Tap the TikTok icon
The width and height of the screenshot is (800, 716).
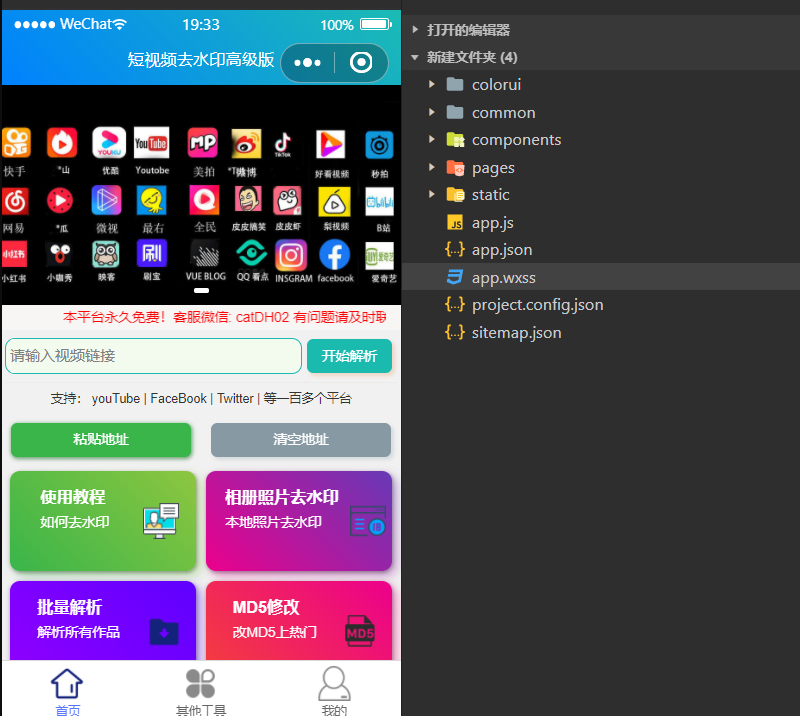tap(283, 144)
